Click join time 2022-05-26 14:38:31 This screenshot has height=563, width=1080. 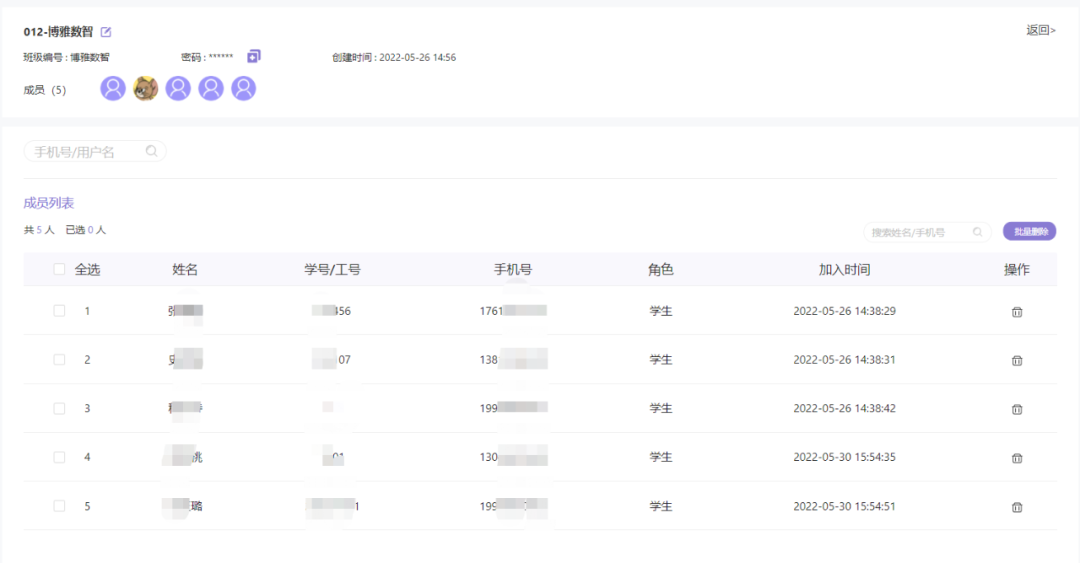point(844,360)
